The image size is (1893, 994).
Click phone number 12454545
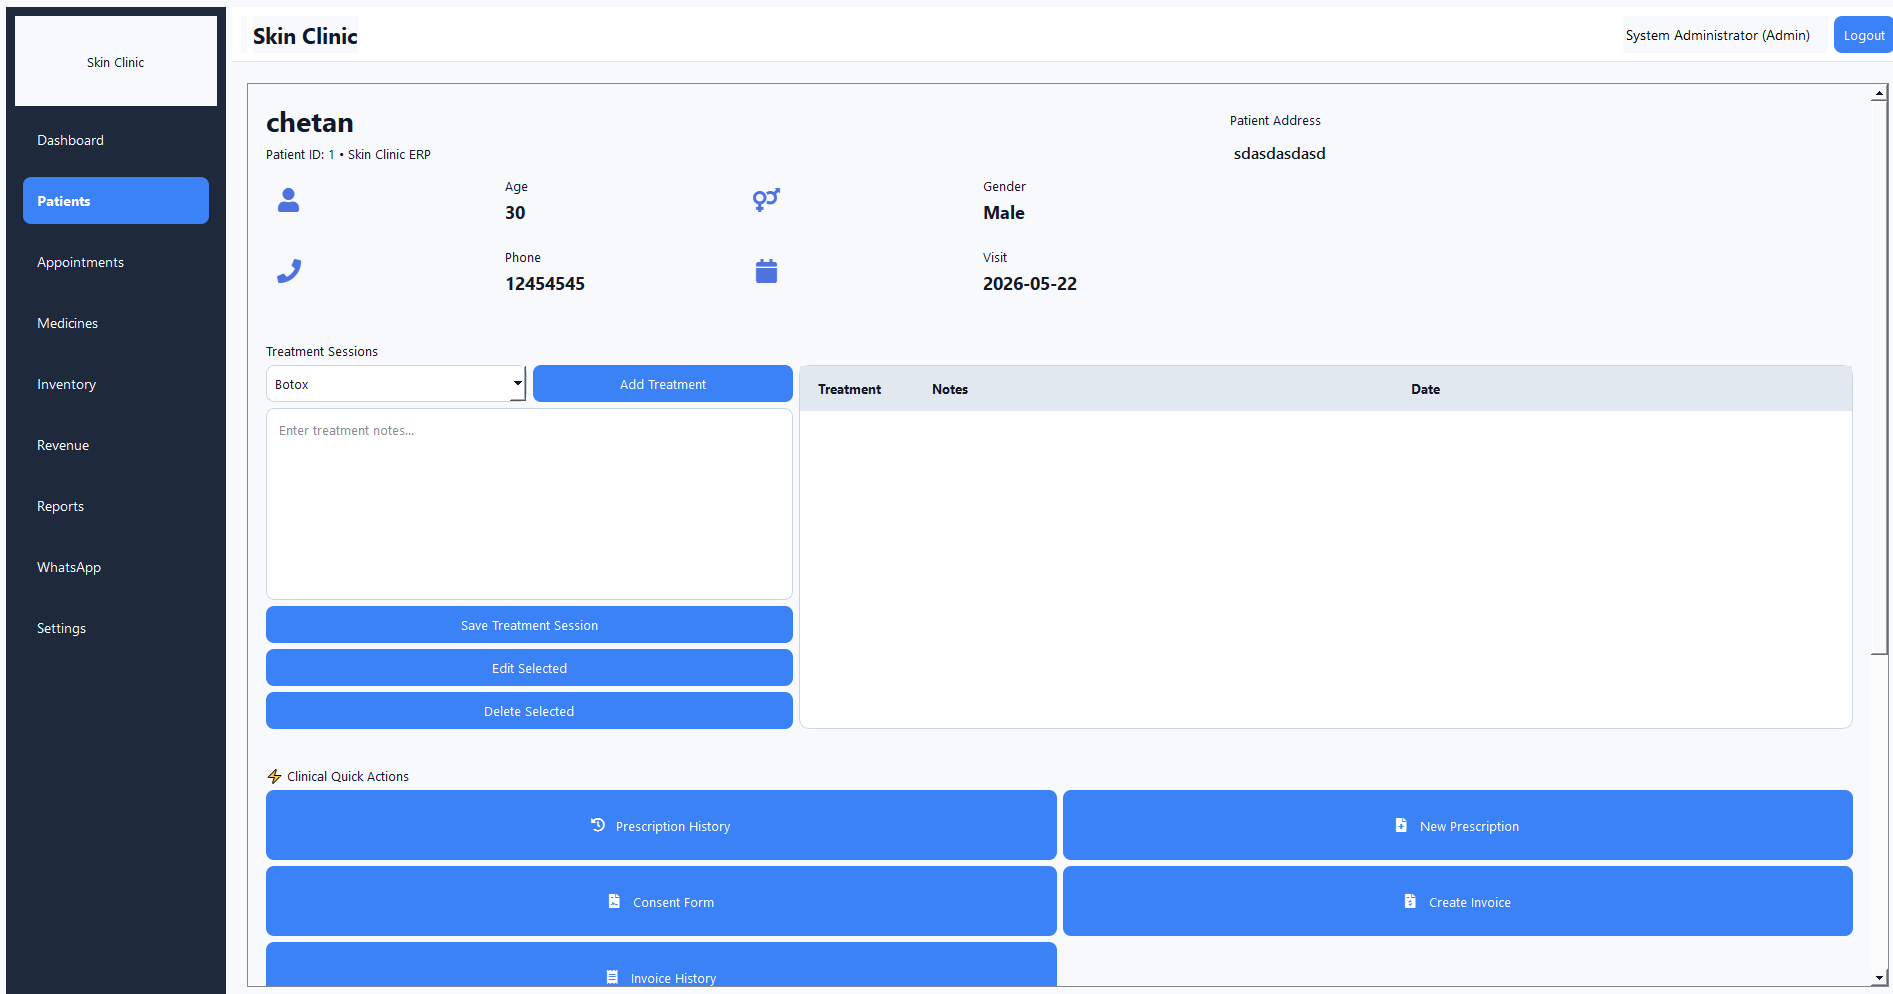(x=545, y=284)
